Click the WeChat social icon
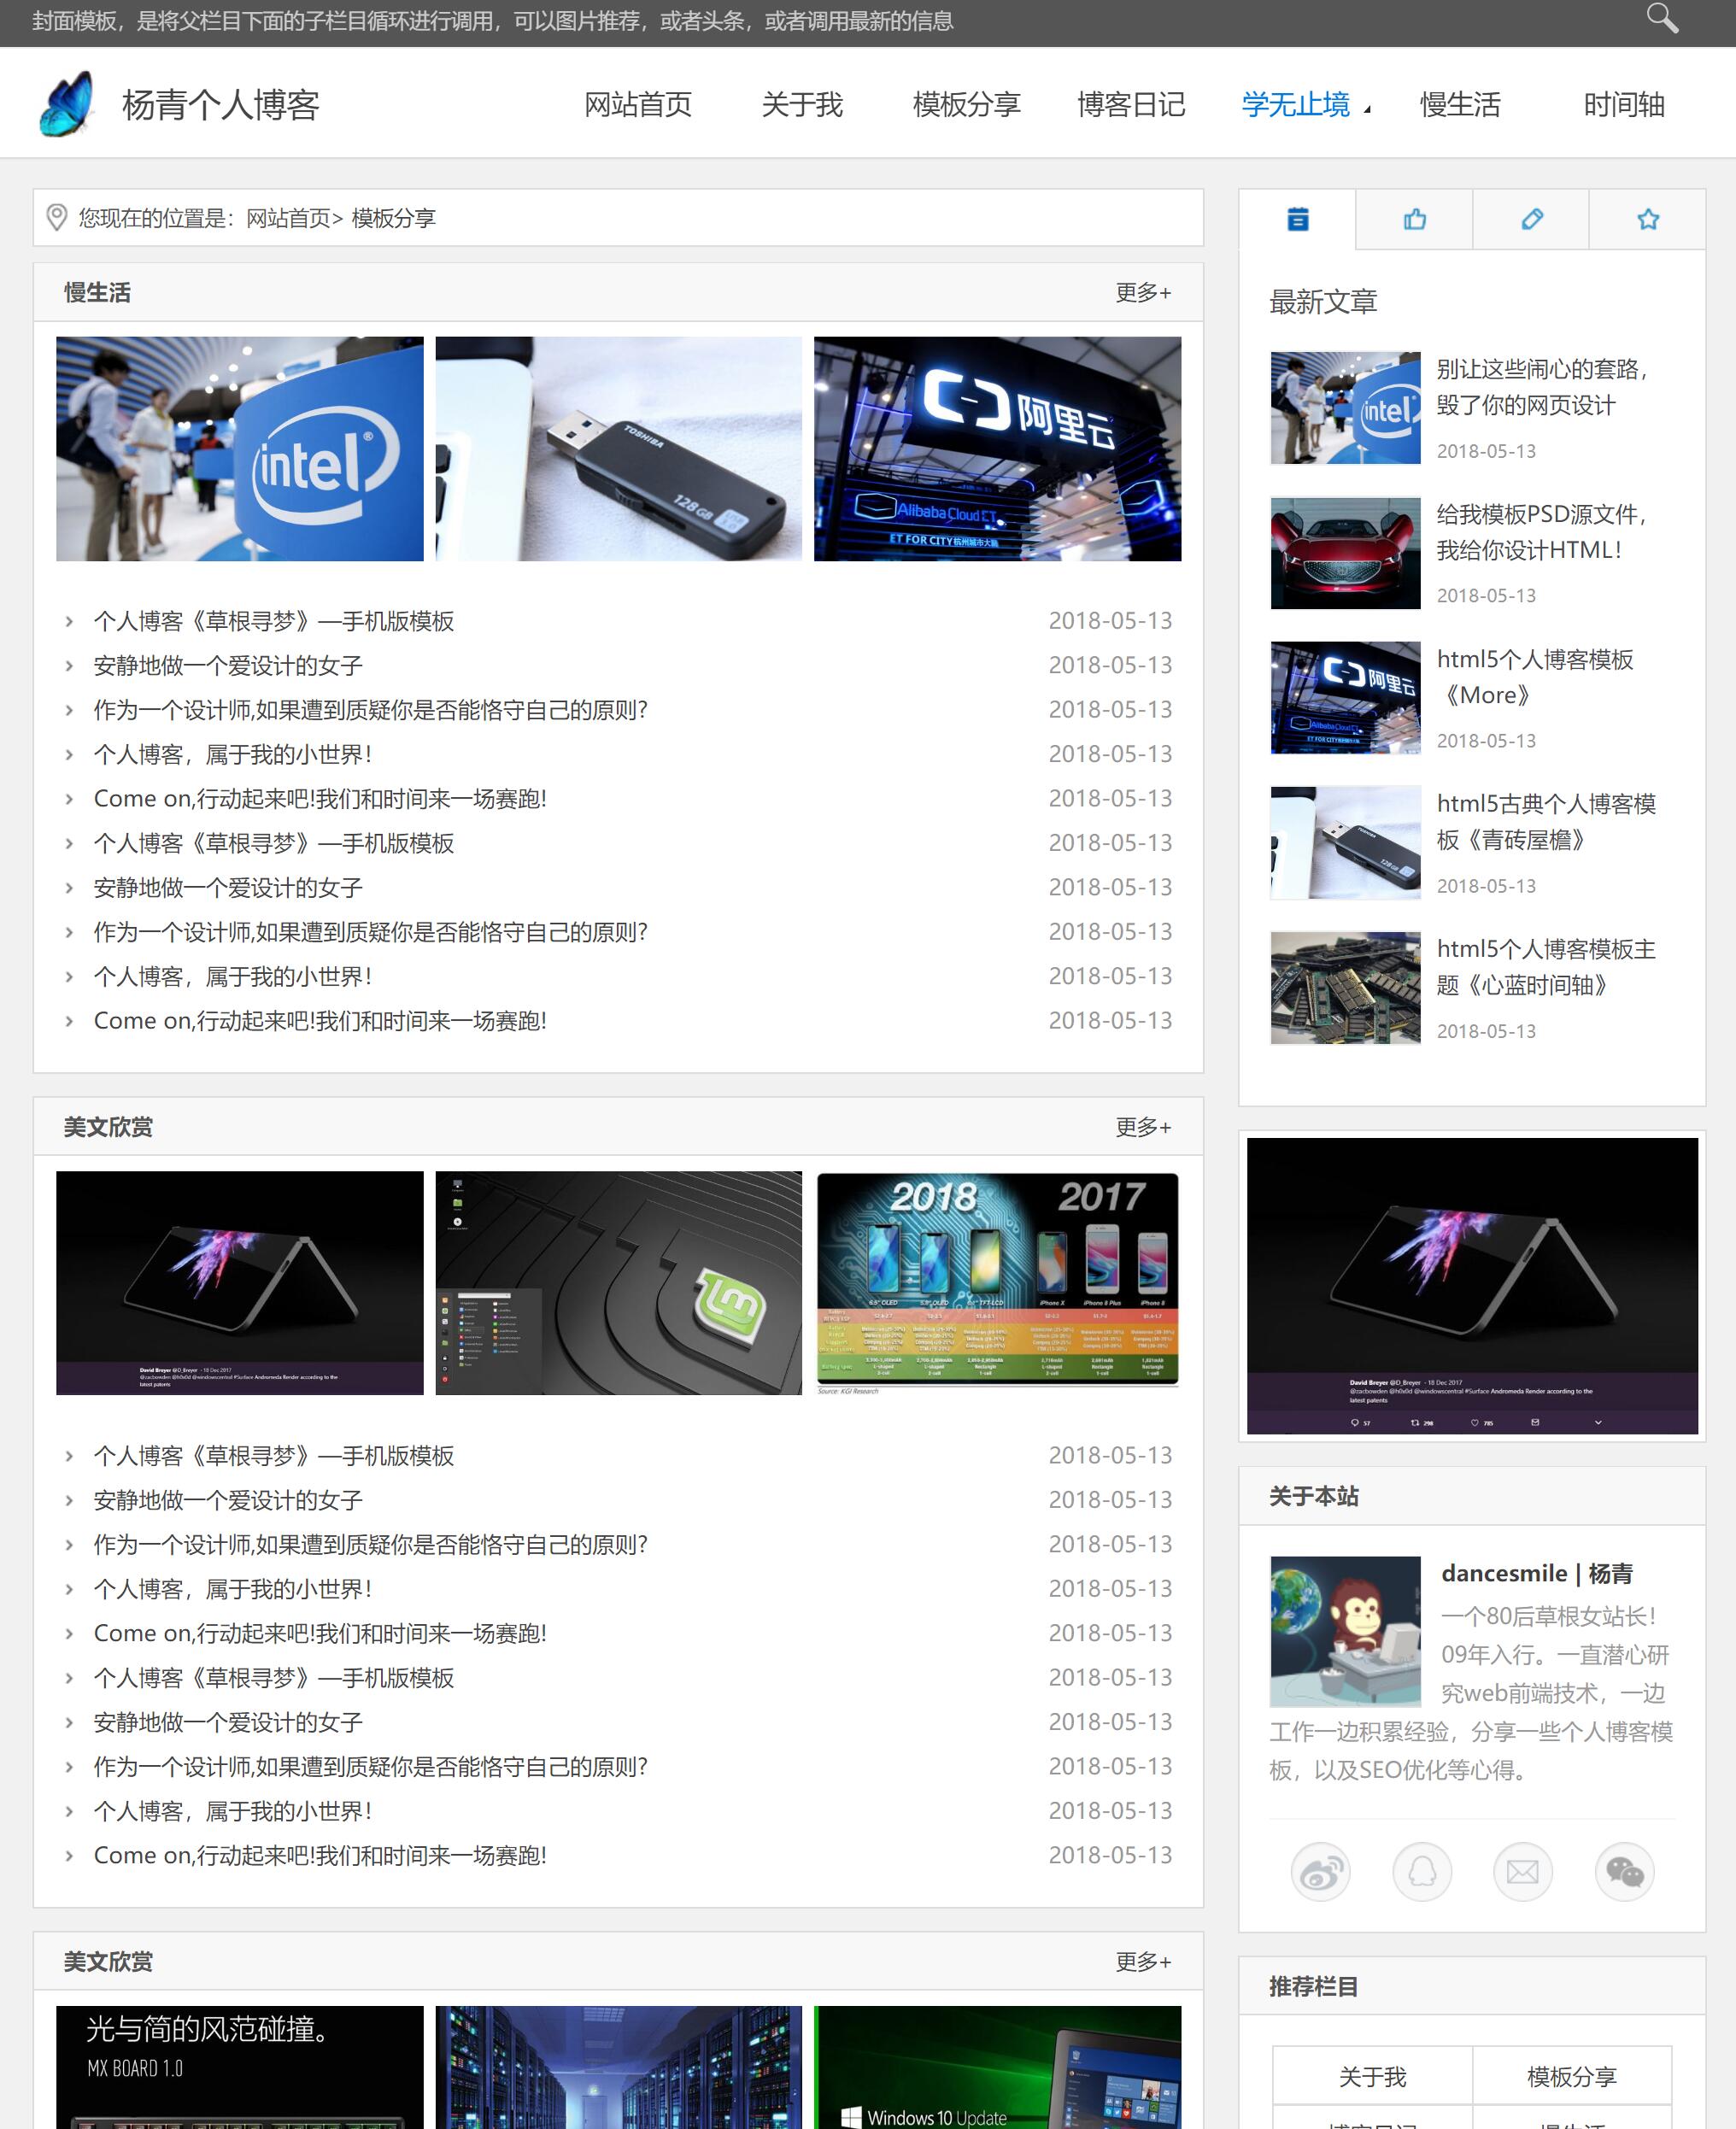Image resolution: width=1736 pixels, height=2129 pixels. (1624, 1871)
